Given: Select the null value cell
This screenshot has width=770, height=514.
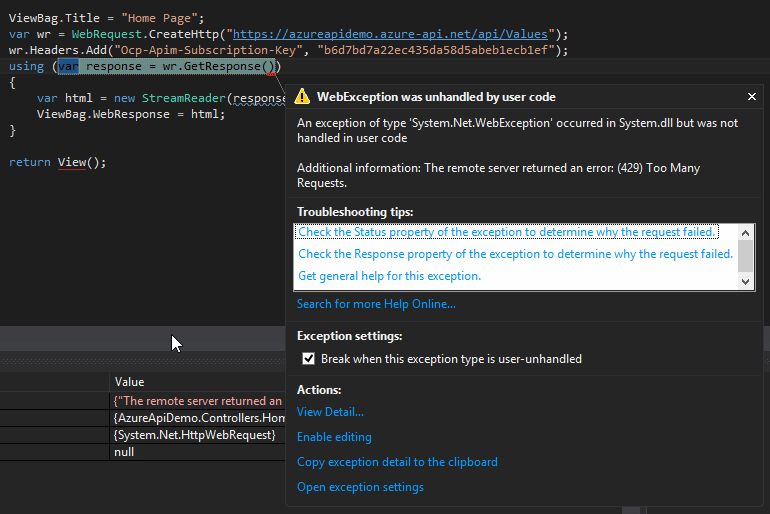Looking at the screenshot, I should tap(197, 452).
